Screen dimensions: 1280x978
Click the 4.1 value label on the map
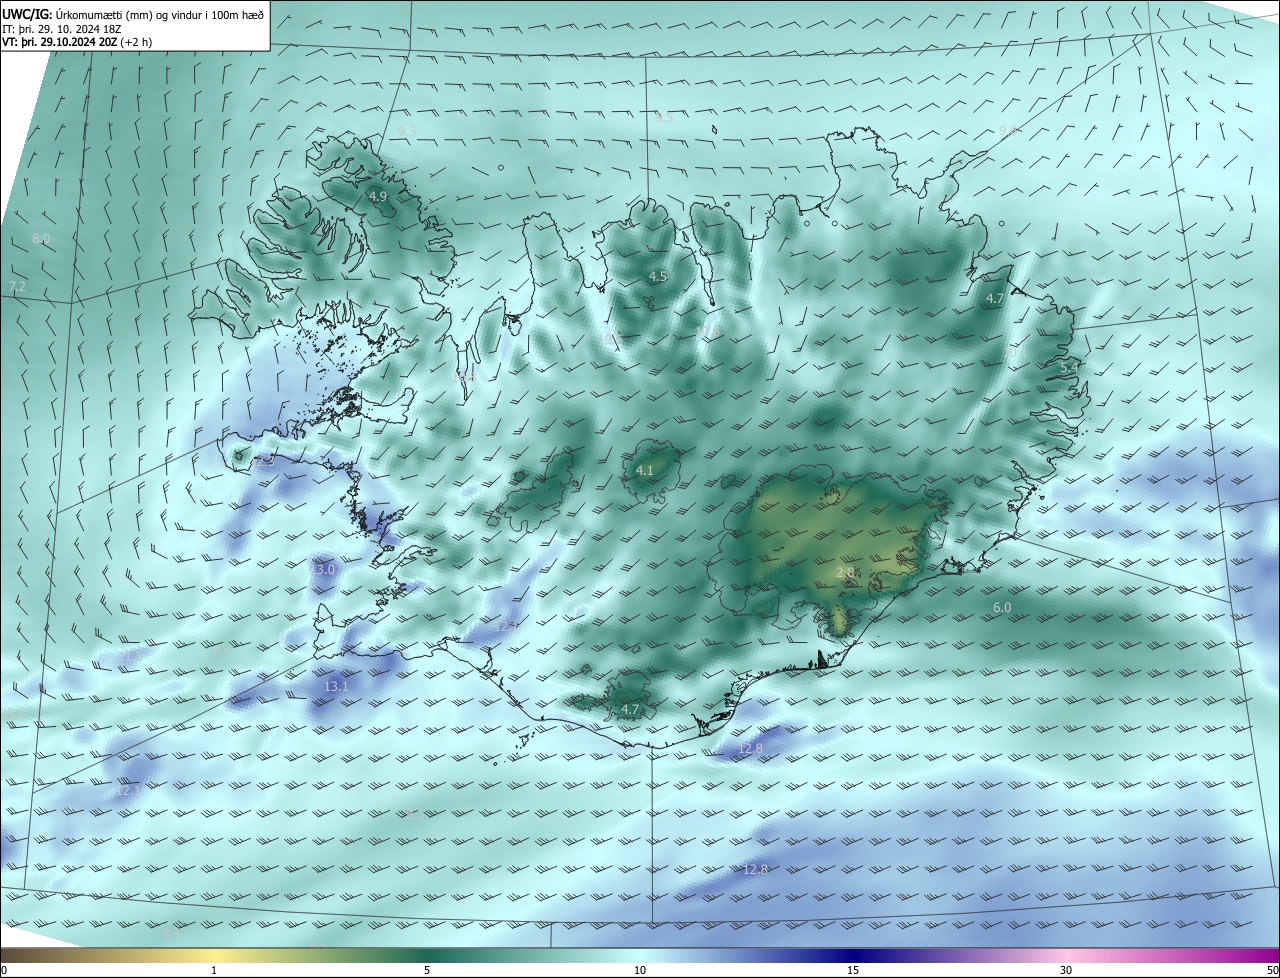(644, 470)
